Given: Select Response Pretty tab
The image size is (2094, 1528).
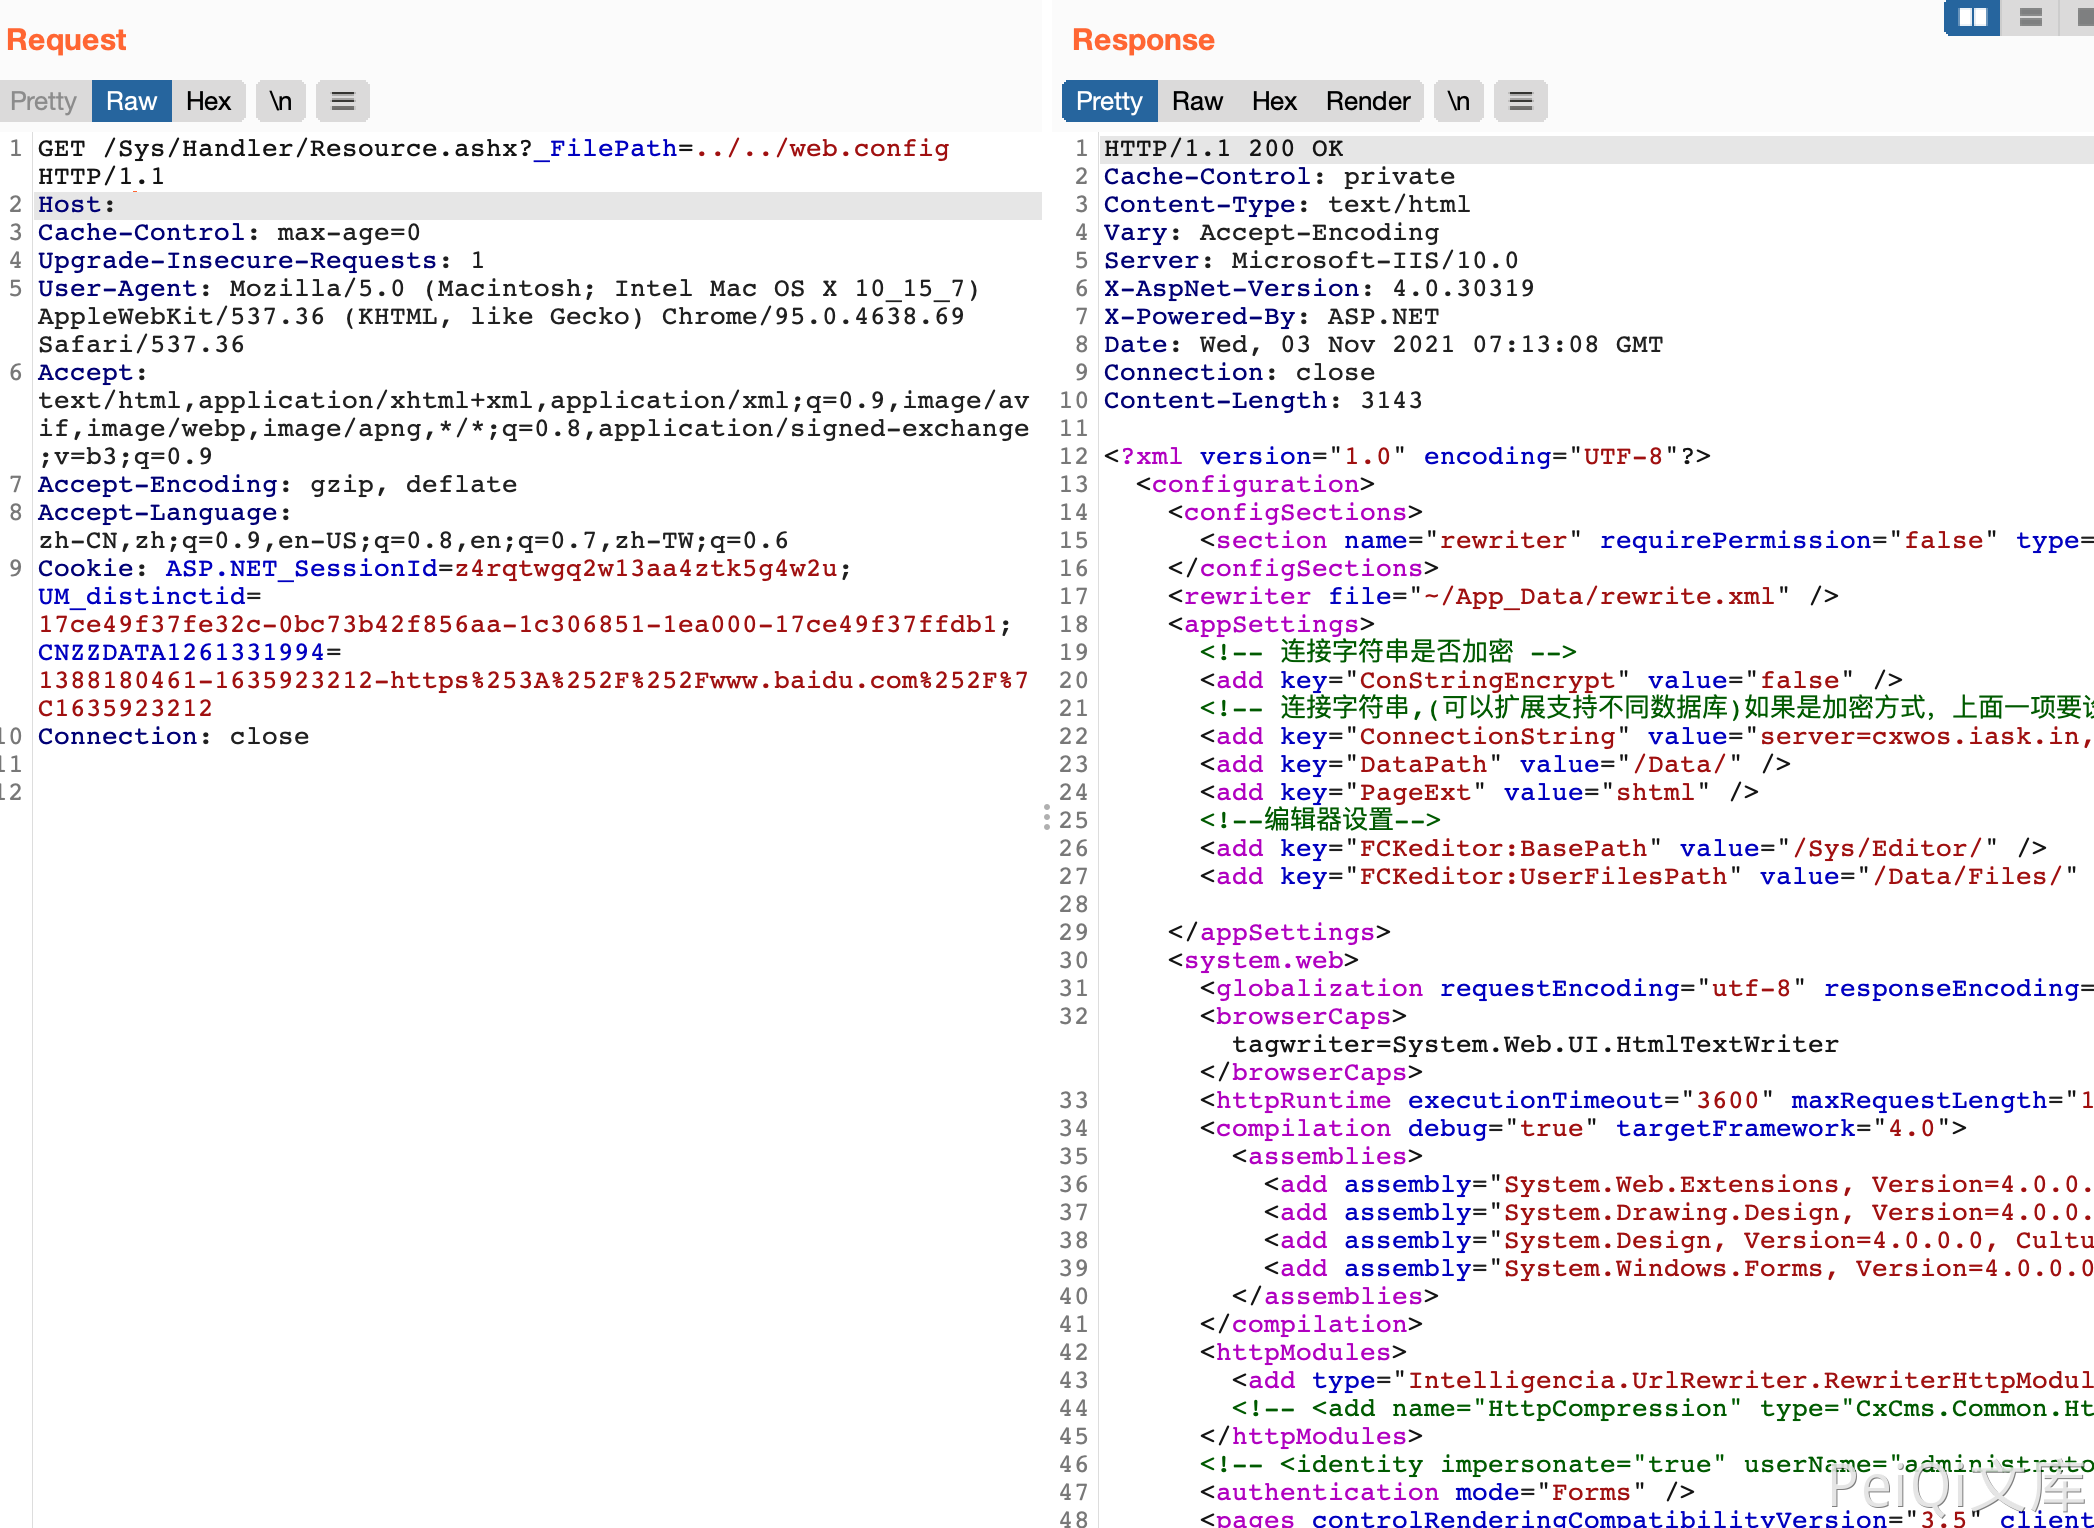Looking at the screenshot, I should click(x=1109, y=101).
